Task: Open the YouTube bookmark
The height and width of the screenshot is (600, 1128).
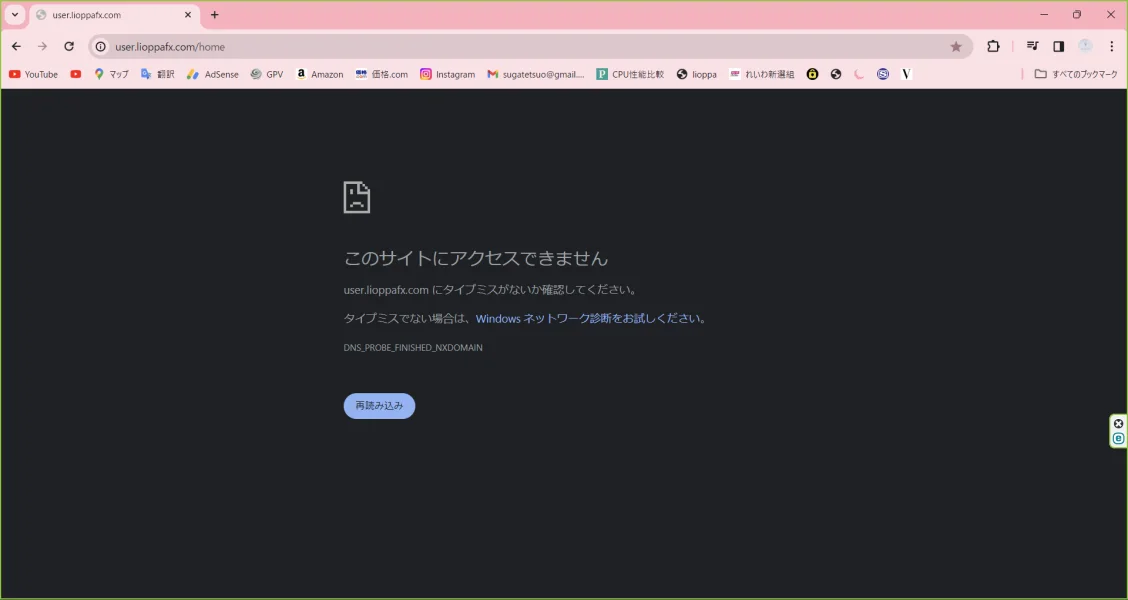Action: 33,73
